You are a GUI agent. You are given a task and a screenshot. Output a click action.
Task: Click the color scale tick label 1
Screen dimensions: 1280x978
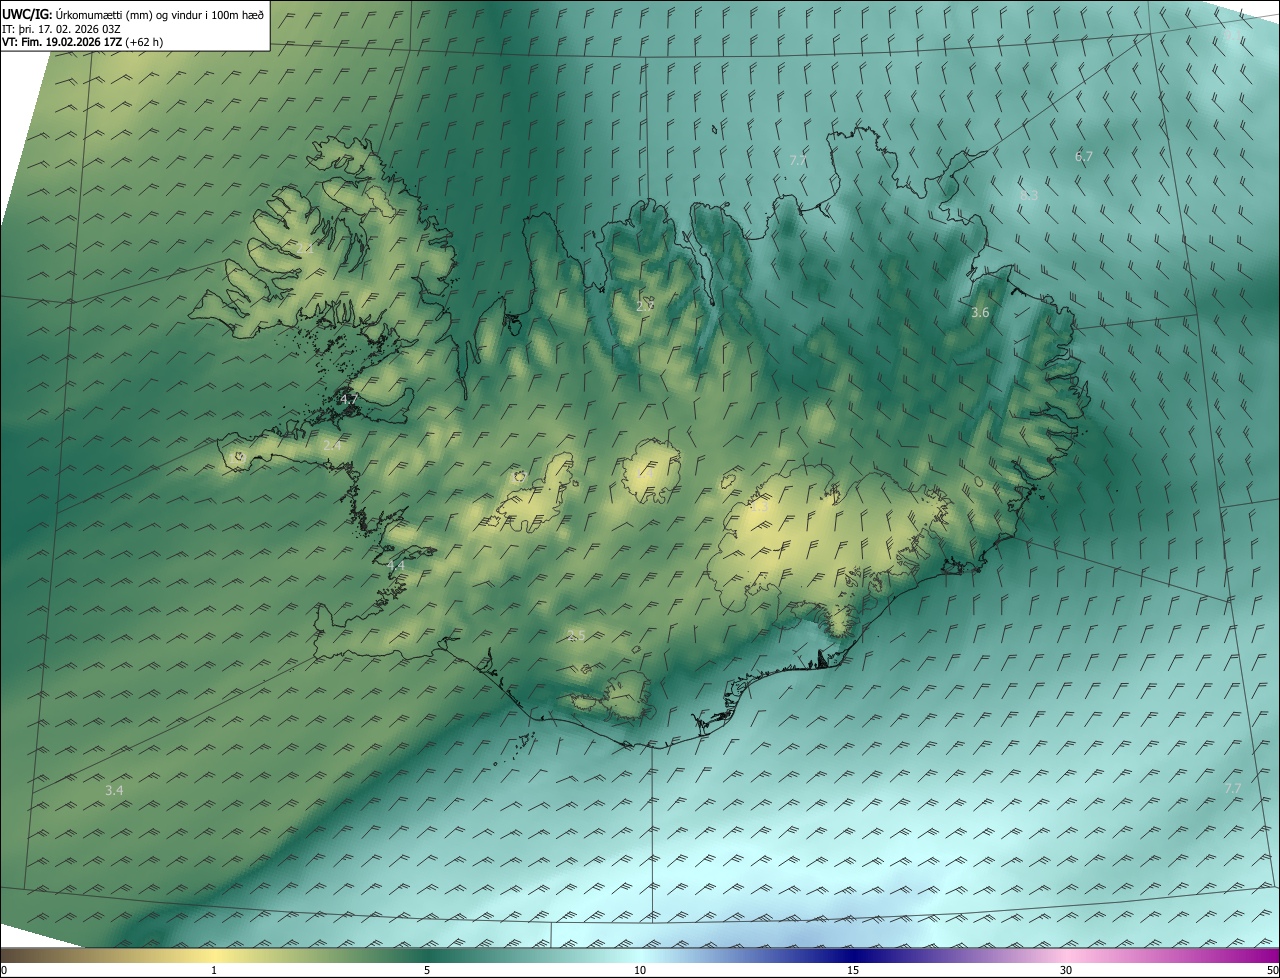coord(214,971)
